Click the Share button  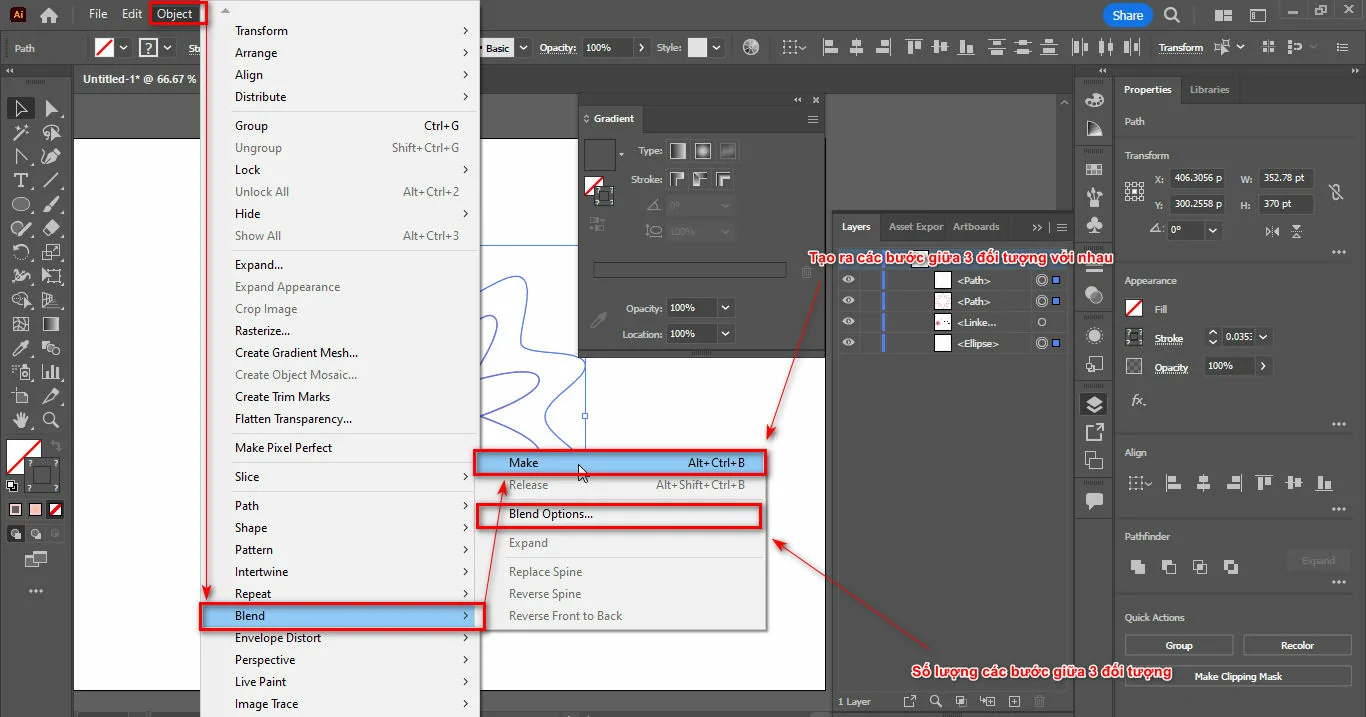pos(1127,15)
